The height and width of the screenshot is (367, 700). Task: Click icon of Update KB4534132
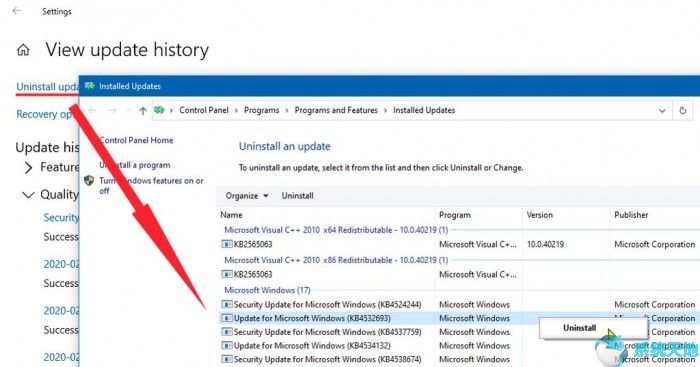(x=227, y=346)
